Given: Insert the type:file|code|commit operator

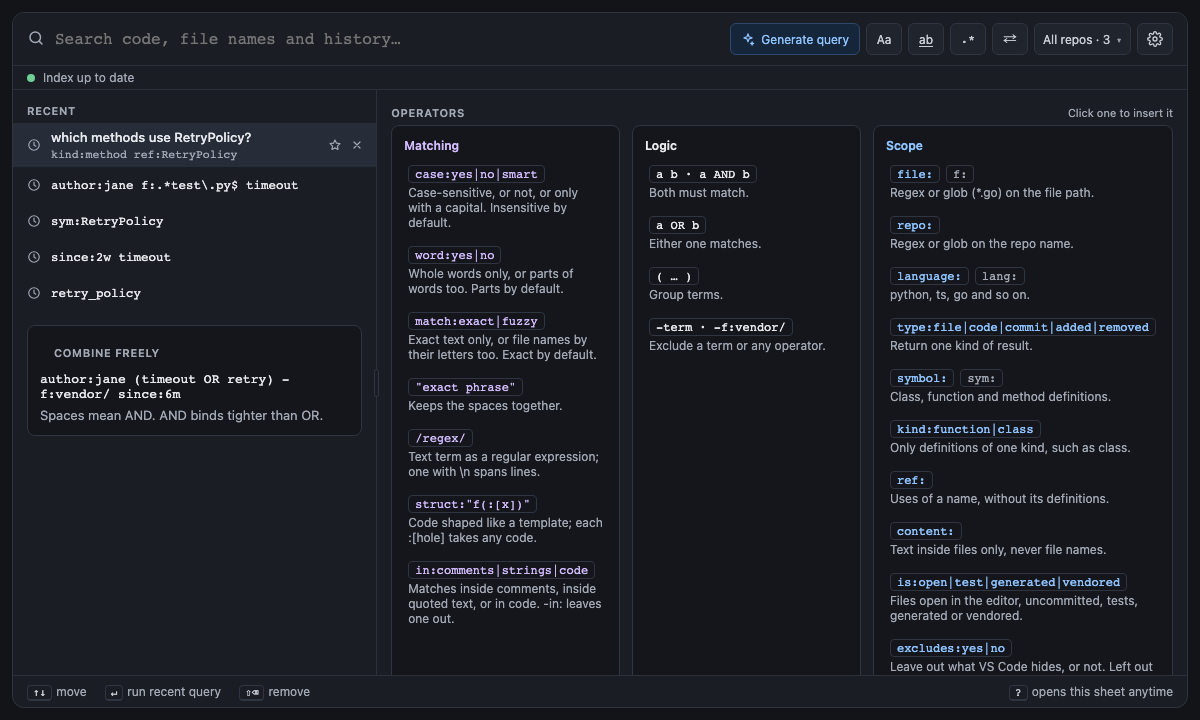Looking at the screenshot, I should click(1023, 327).
